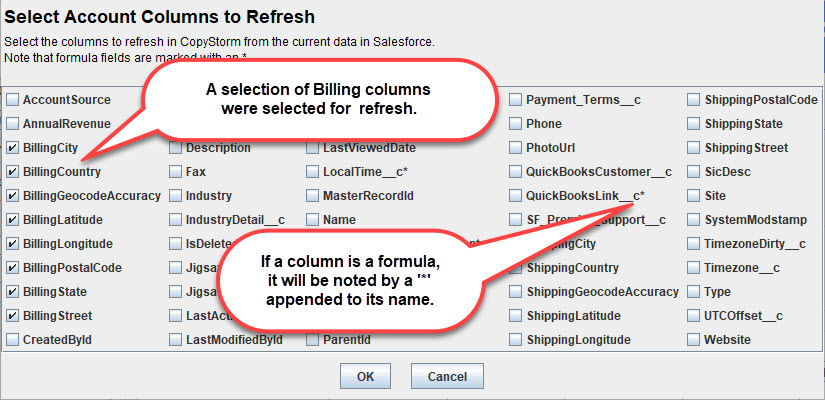Select the MasterRecordId checkbox
The height and width of the screenshot is (400, 825).
[x=313, y=196]
